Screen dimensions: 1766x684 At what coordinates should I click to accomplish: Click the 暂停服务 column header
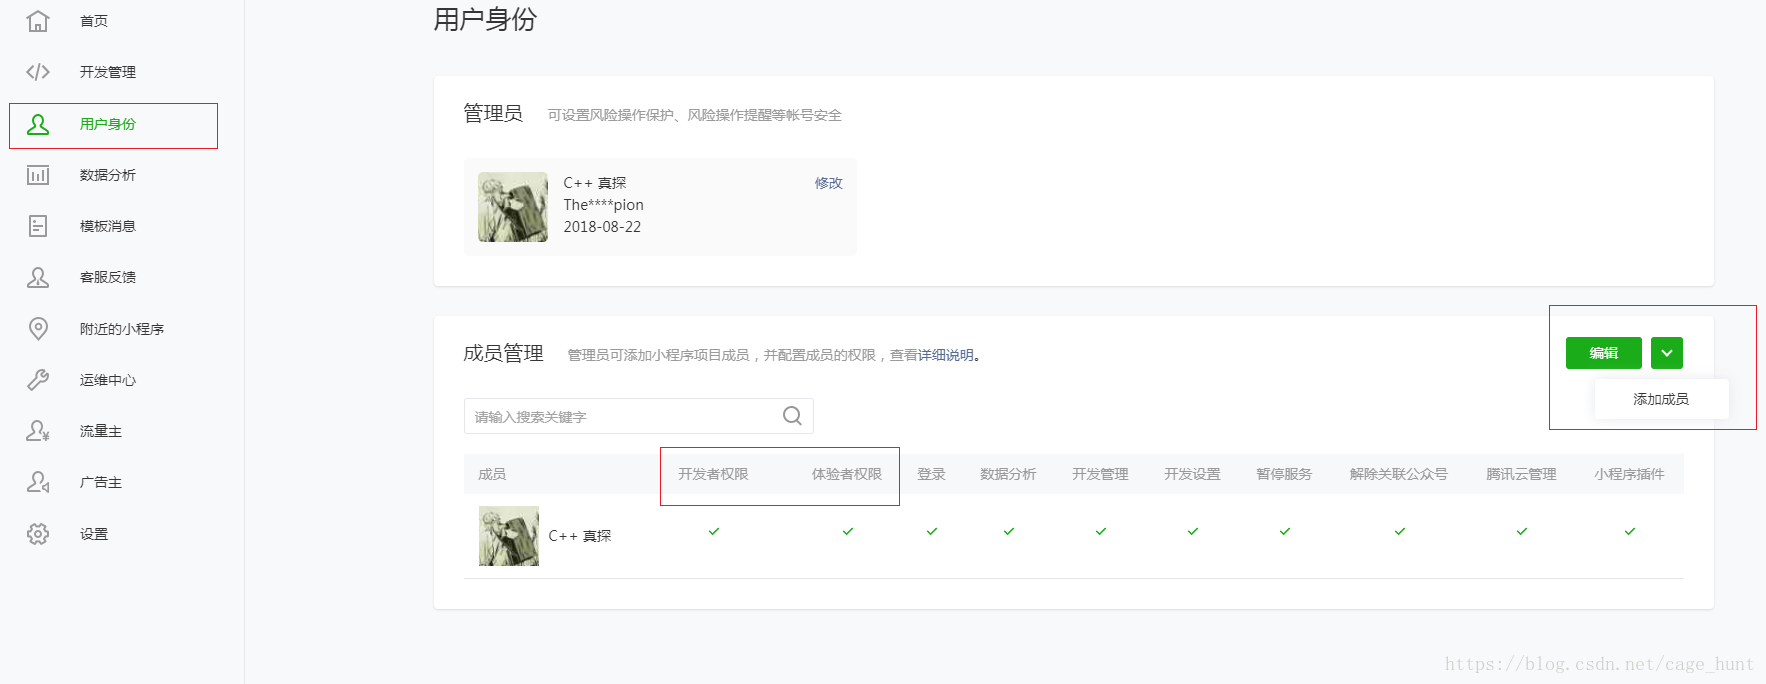pos(1284,474)
